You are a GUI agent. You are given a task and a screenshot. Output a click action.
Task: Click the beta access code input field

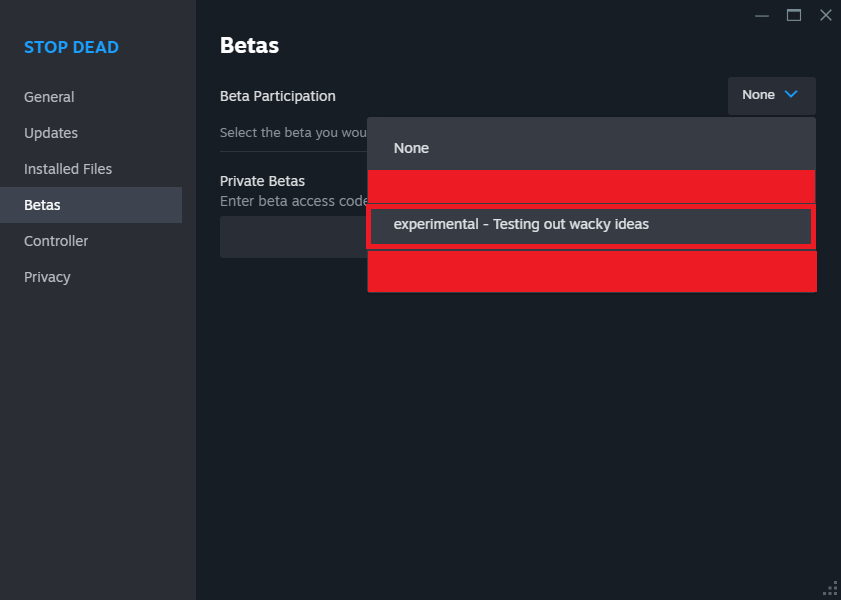coord(292,237)
